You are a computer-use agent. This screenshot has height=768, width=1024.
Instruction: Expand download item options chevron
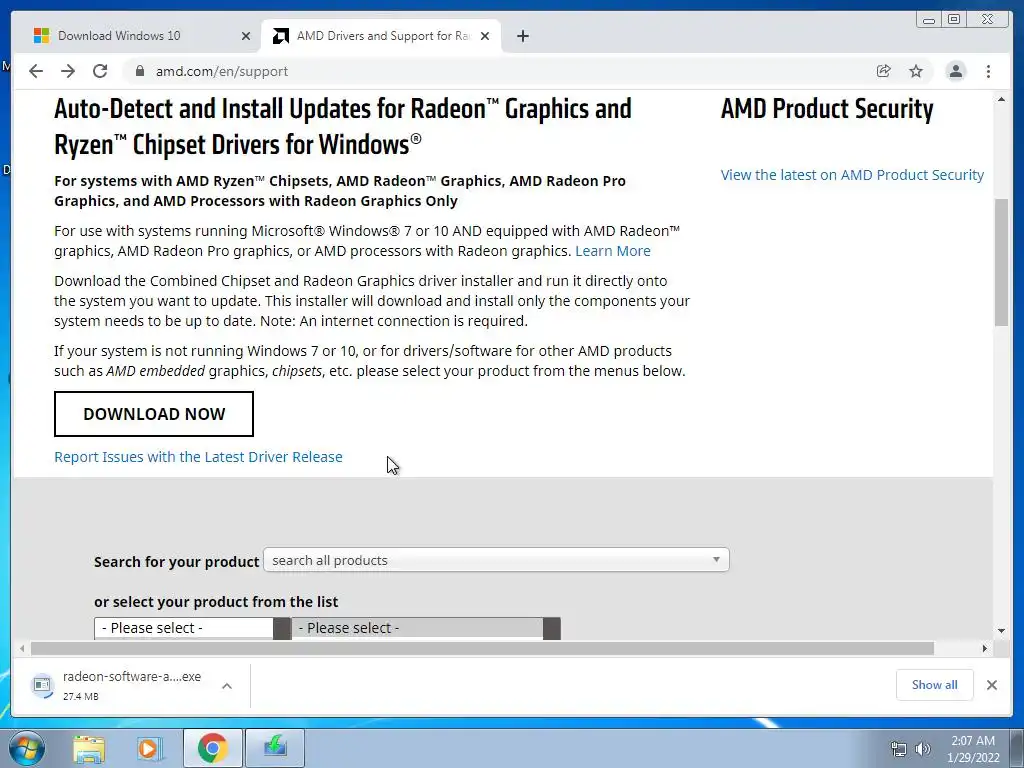pyautogui.click(x=227, y=686)
